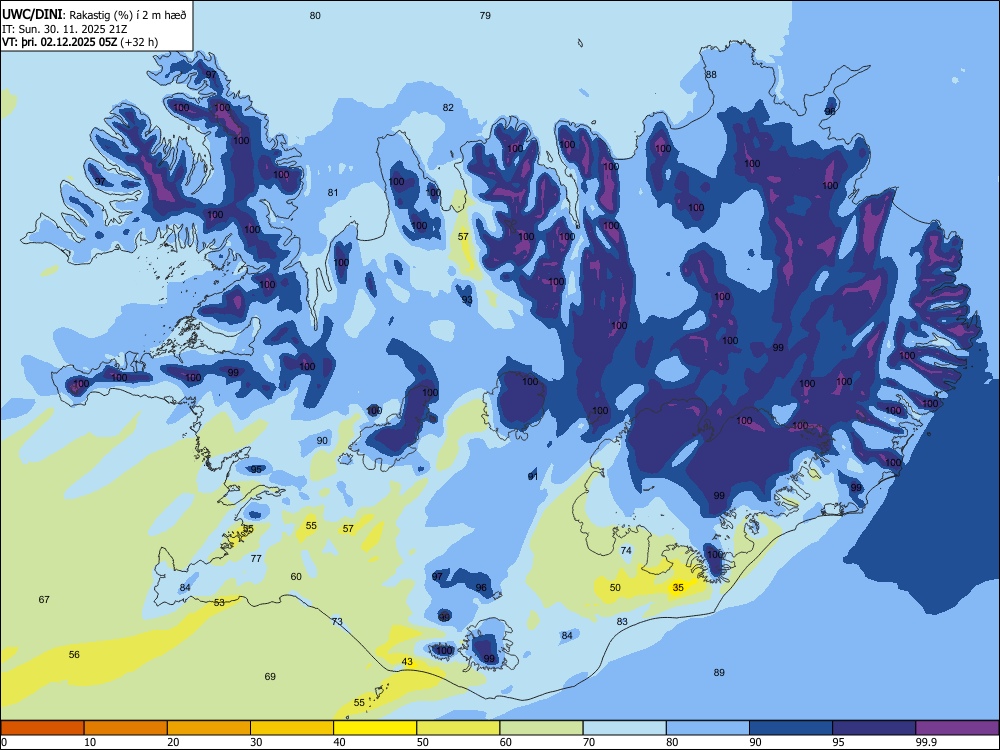Image resolution: width=1000 pixels, height=750 pixels.
Task: Click the 'IT: Sun. 30. 11. 2025 21Z' line
Action: 64,29
